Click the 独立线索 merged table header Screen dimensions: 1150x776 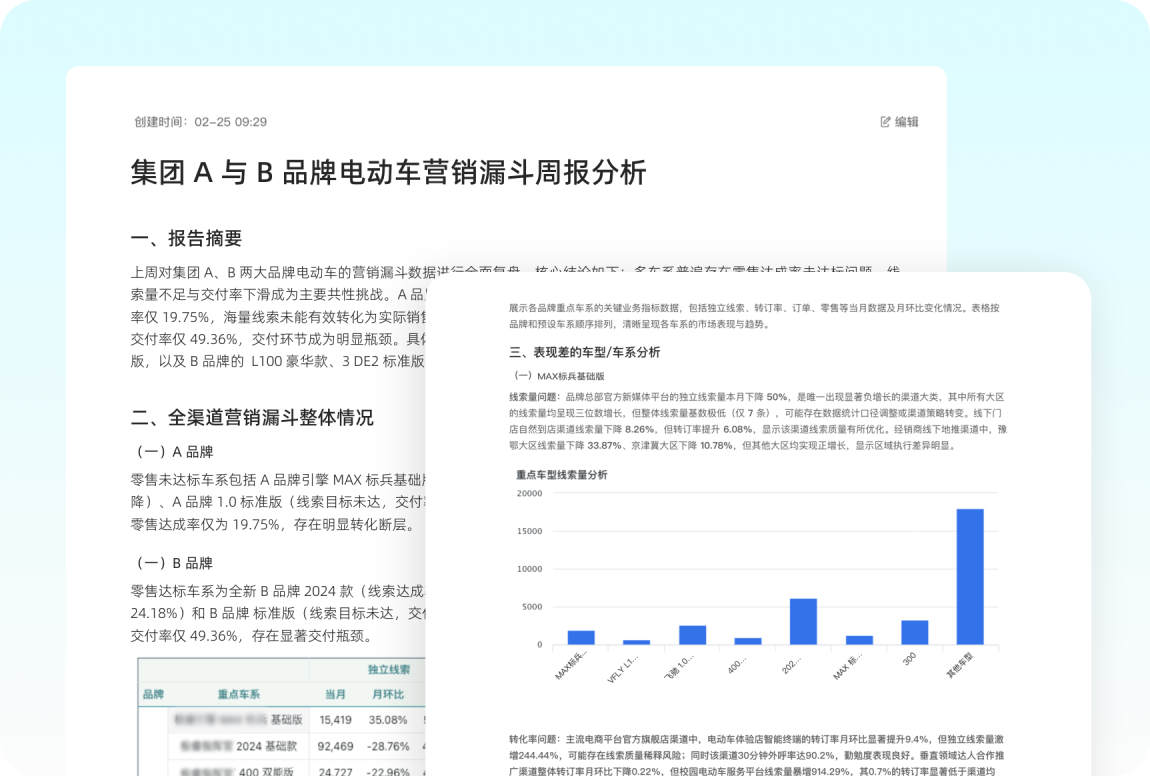[x=390, y=668]
